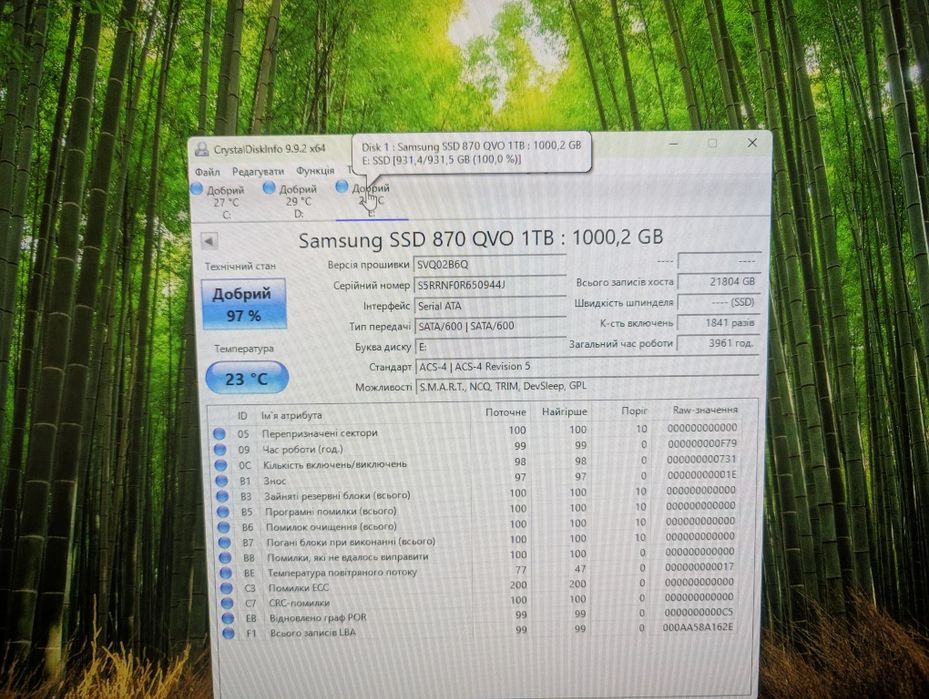Click status icon for attribute BE
This screenshot has width=929, height=699.
coord(226,573)
